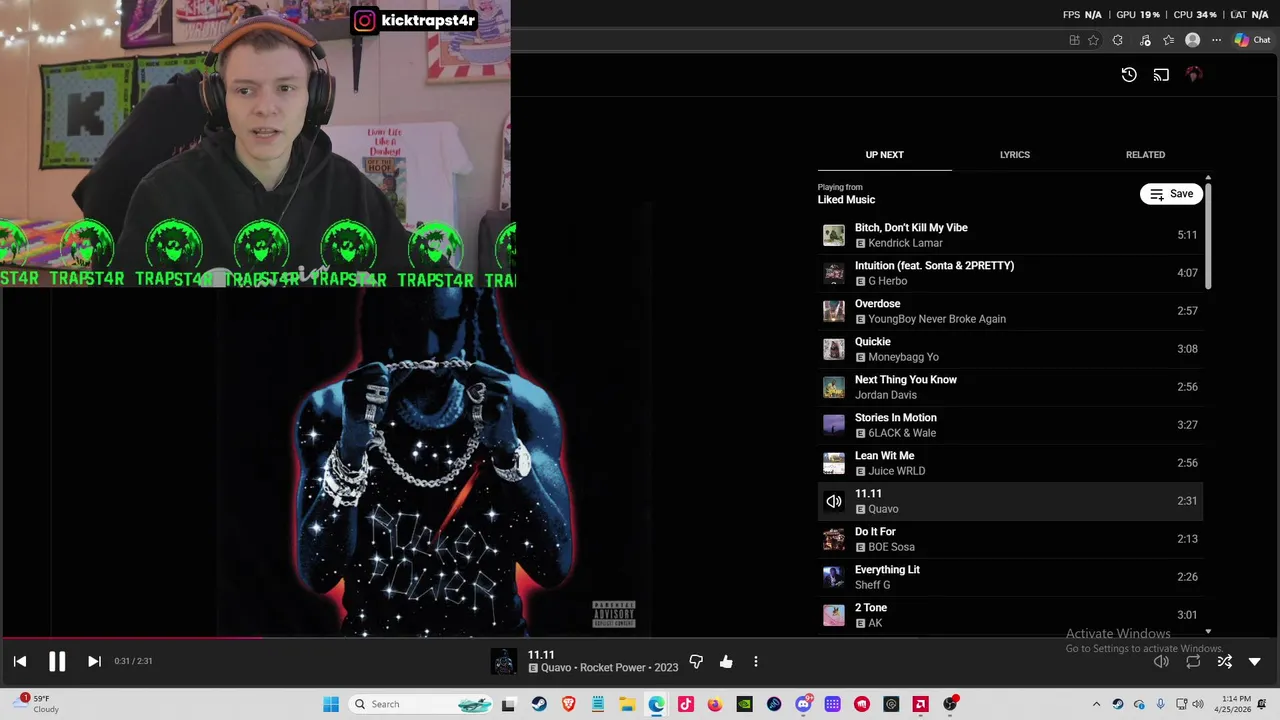Open the browser profile icon
Screen dimensions: 1280x720
click(1192, 40)
